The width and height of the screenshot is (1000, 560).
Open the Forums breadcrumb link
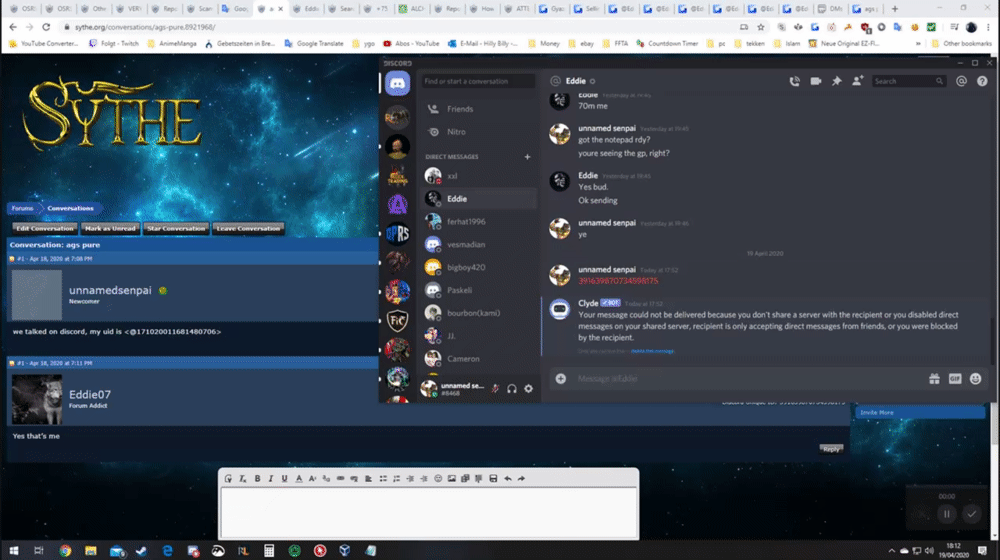(x=22, y=209)
